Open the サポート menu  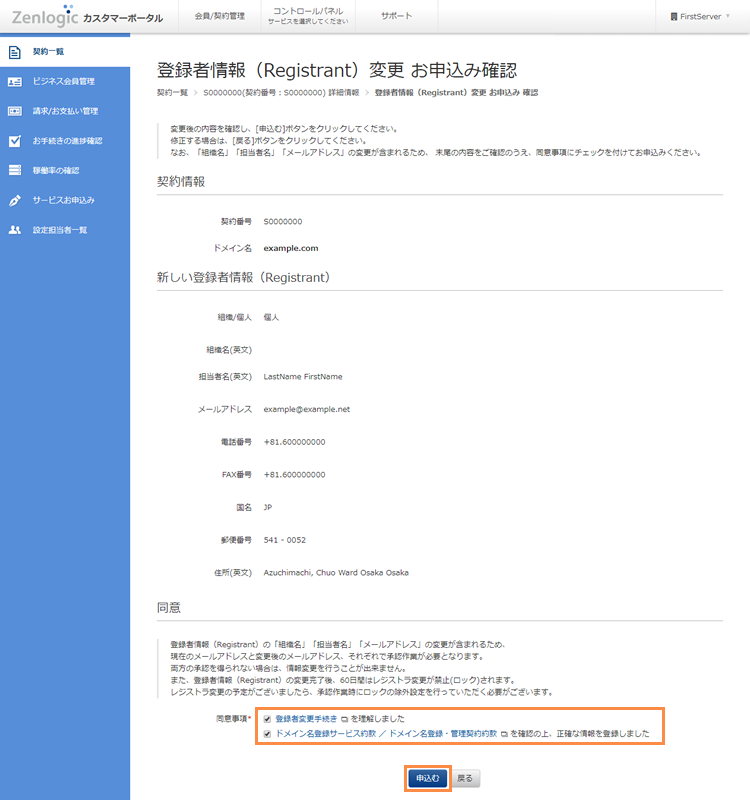pos(396,17)
